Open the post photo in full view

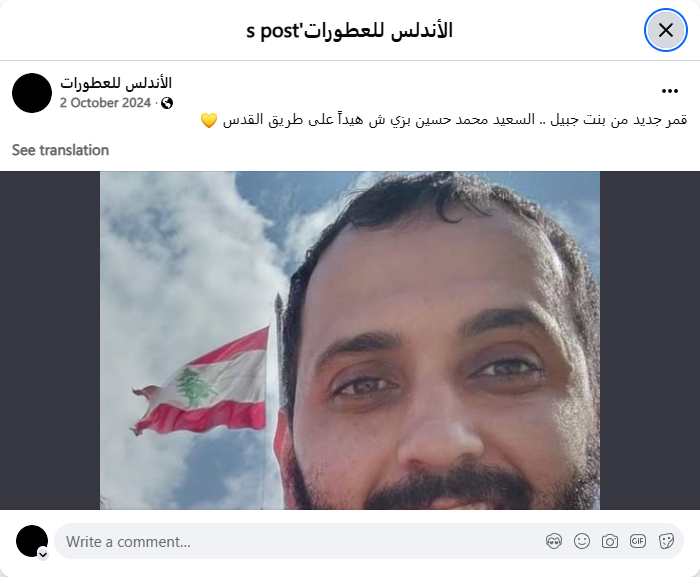(350, 340)
